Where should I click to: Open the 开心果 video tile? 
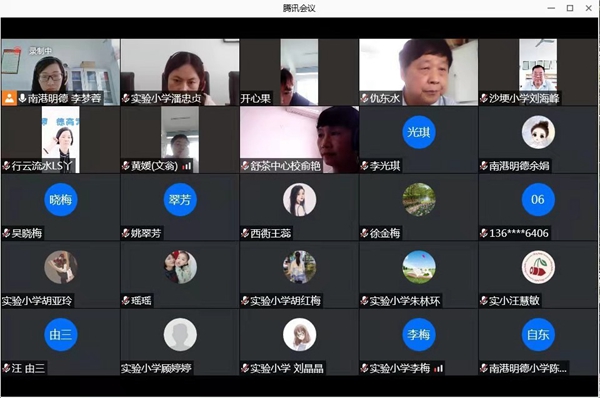pos(299,72)
